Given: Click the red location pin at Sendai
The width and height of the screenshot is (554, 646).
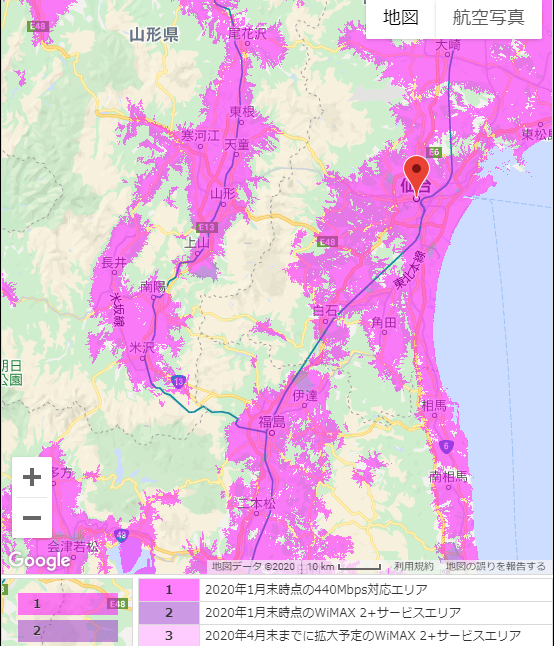Looking at the screenshot, I should 416,177.
